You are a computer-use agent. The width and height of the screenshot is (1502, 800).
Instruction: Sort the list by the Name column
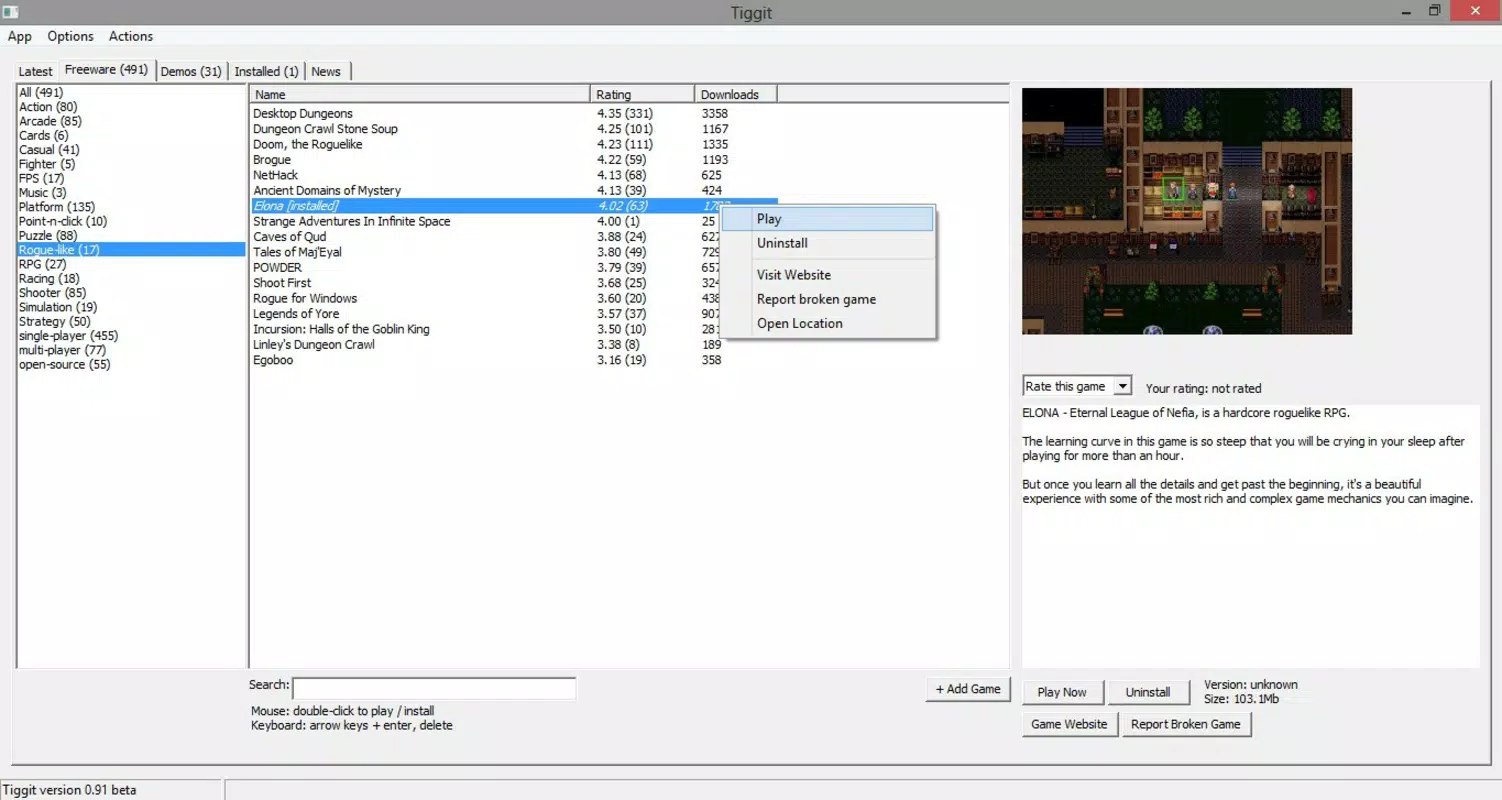point(420,95)
